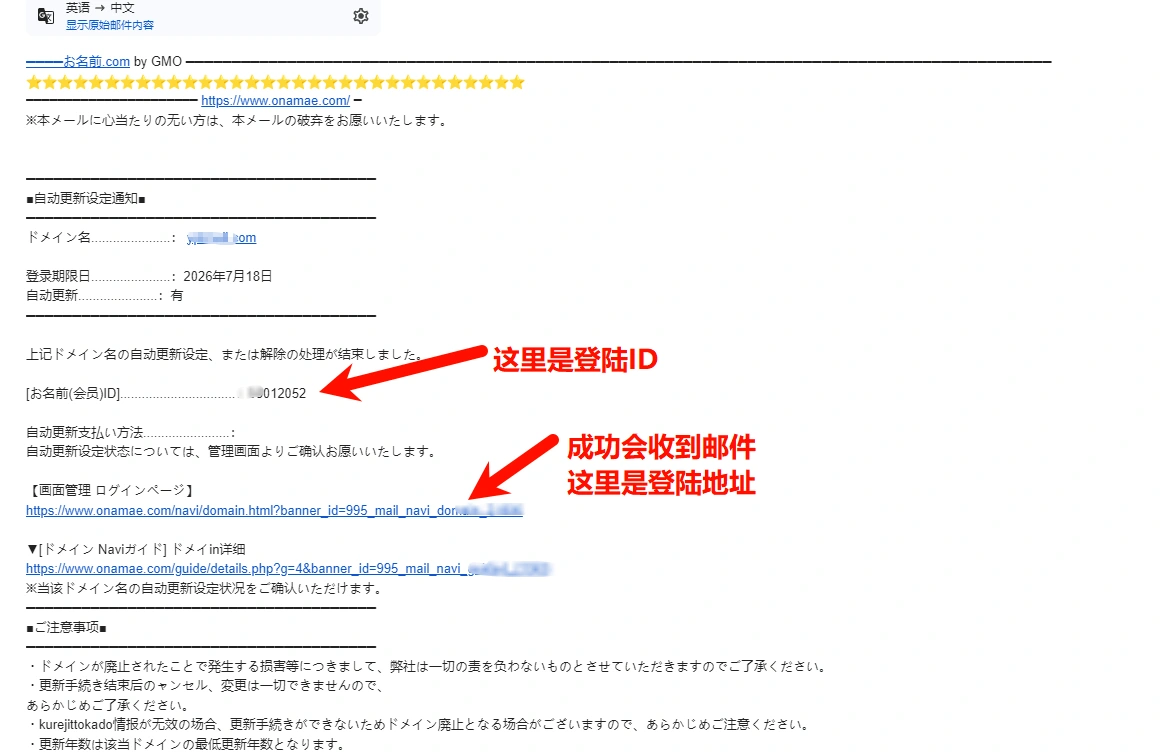Show original mail content link 显示原始邮件内容
The image size is (1161, 755).
(x=110, y=25)
